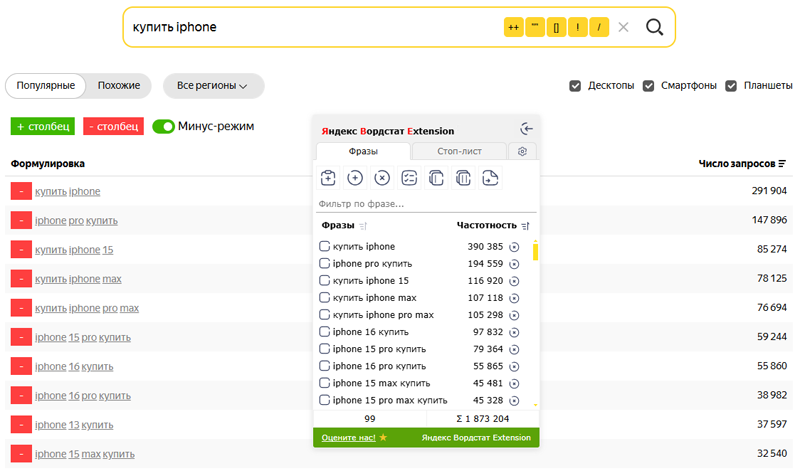Image resolution: width=800 pixels, height=471 pixels.
Task: Open the Оцените нас! link
Action: pyautogui.click(x=348, y=438)
